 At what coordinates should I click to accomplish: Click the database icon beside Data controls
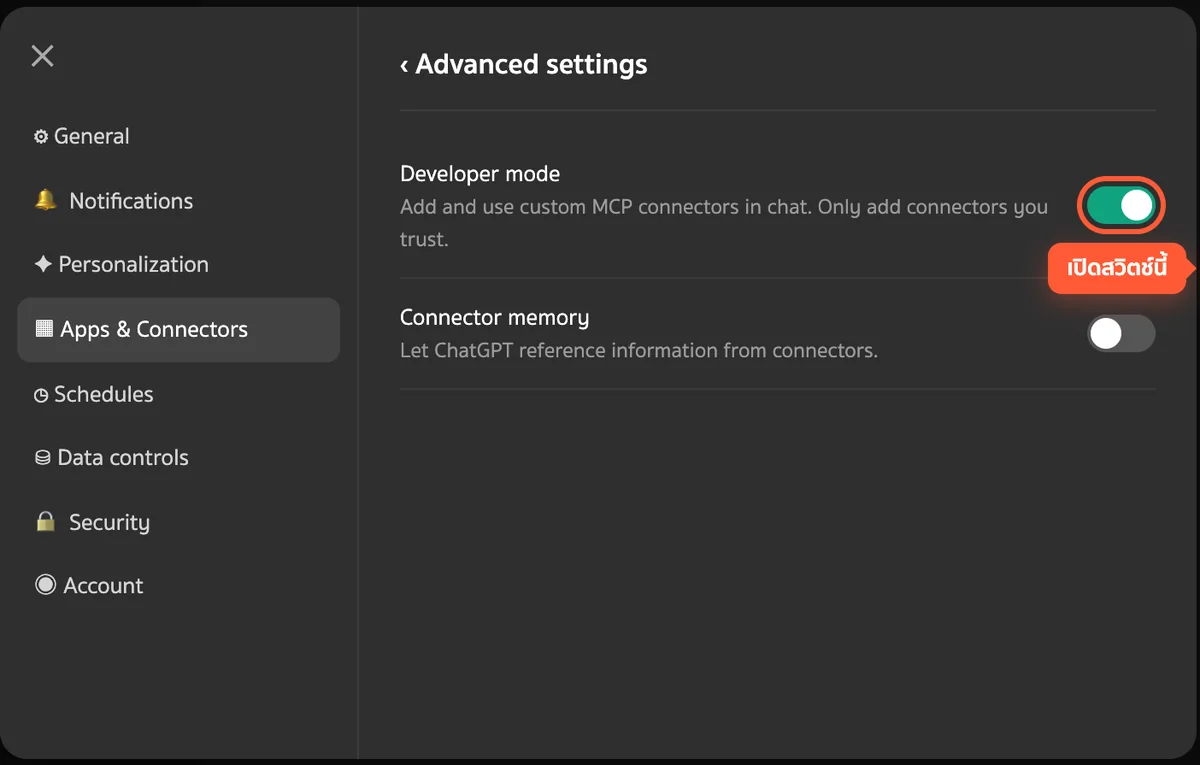[43, 458]
